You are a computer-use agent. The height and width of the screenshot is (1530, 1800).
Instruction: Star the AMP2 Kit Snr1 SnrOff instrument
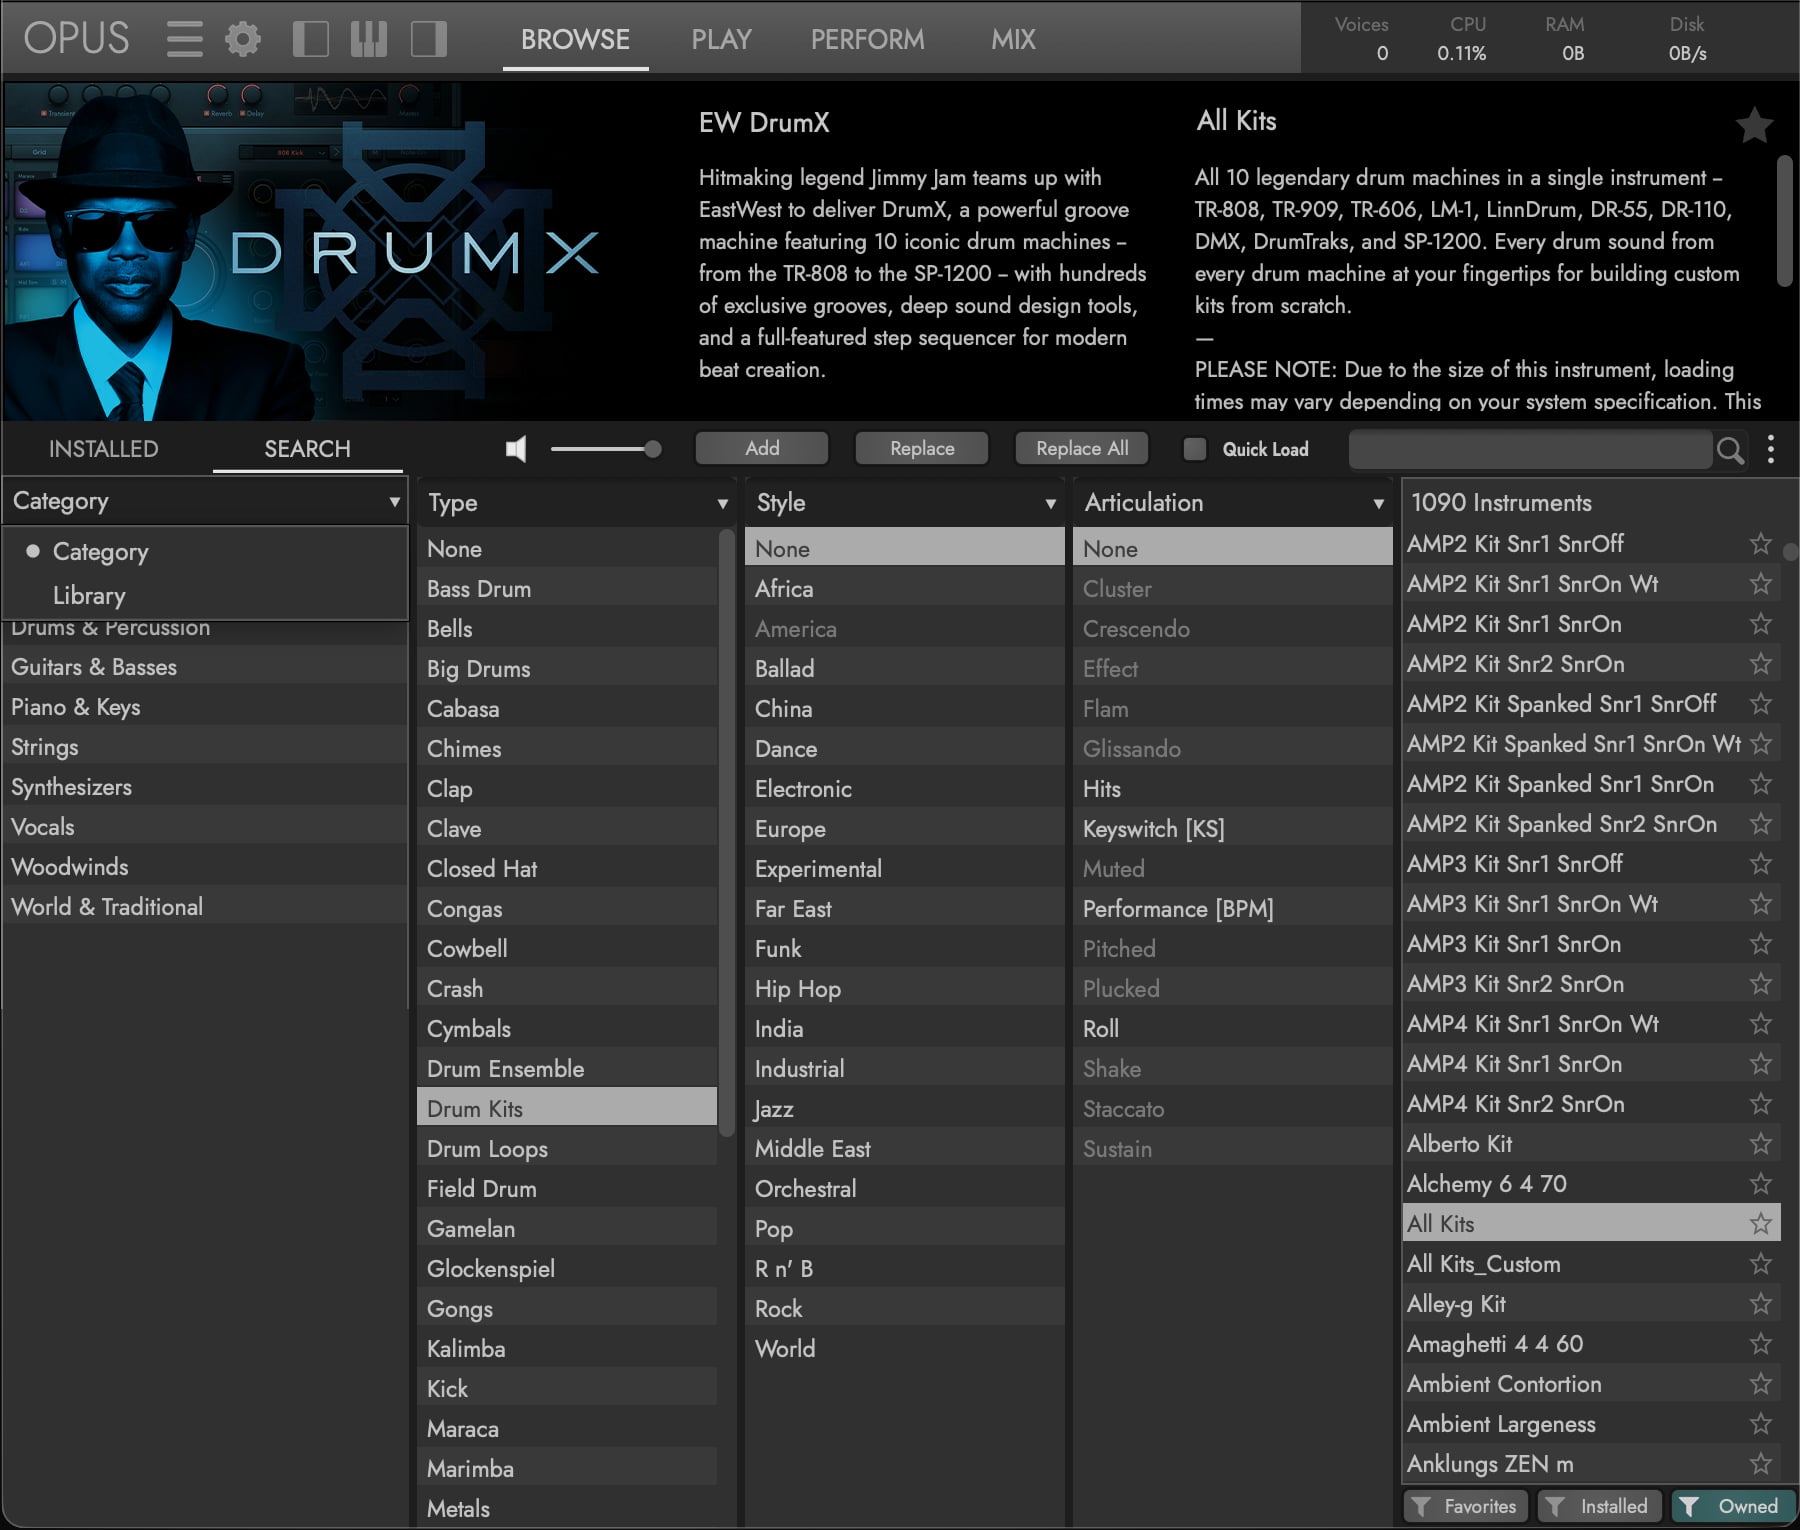point(1761,543)
